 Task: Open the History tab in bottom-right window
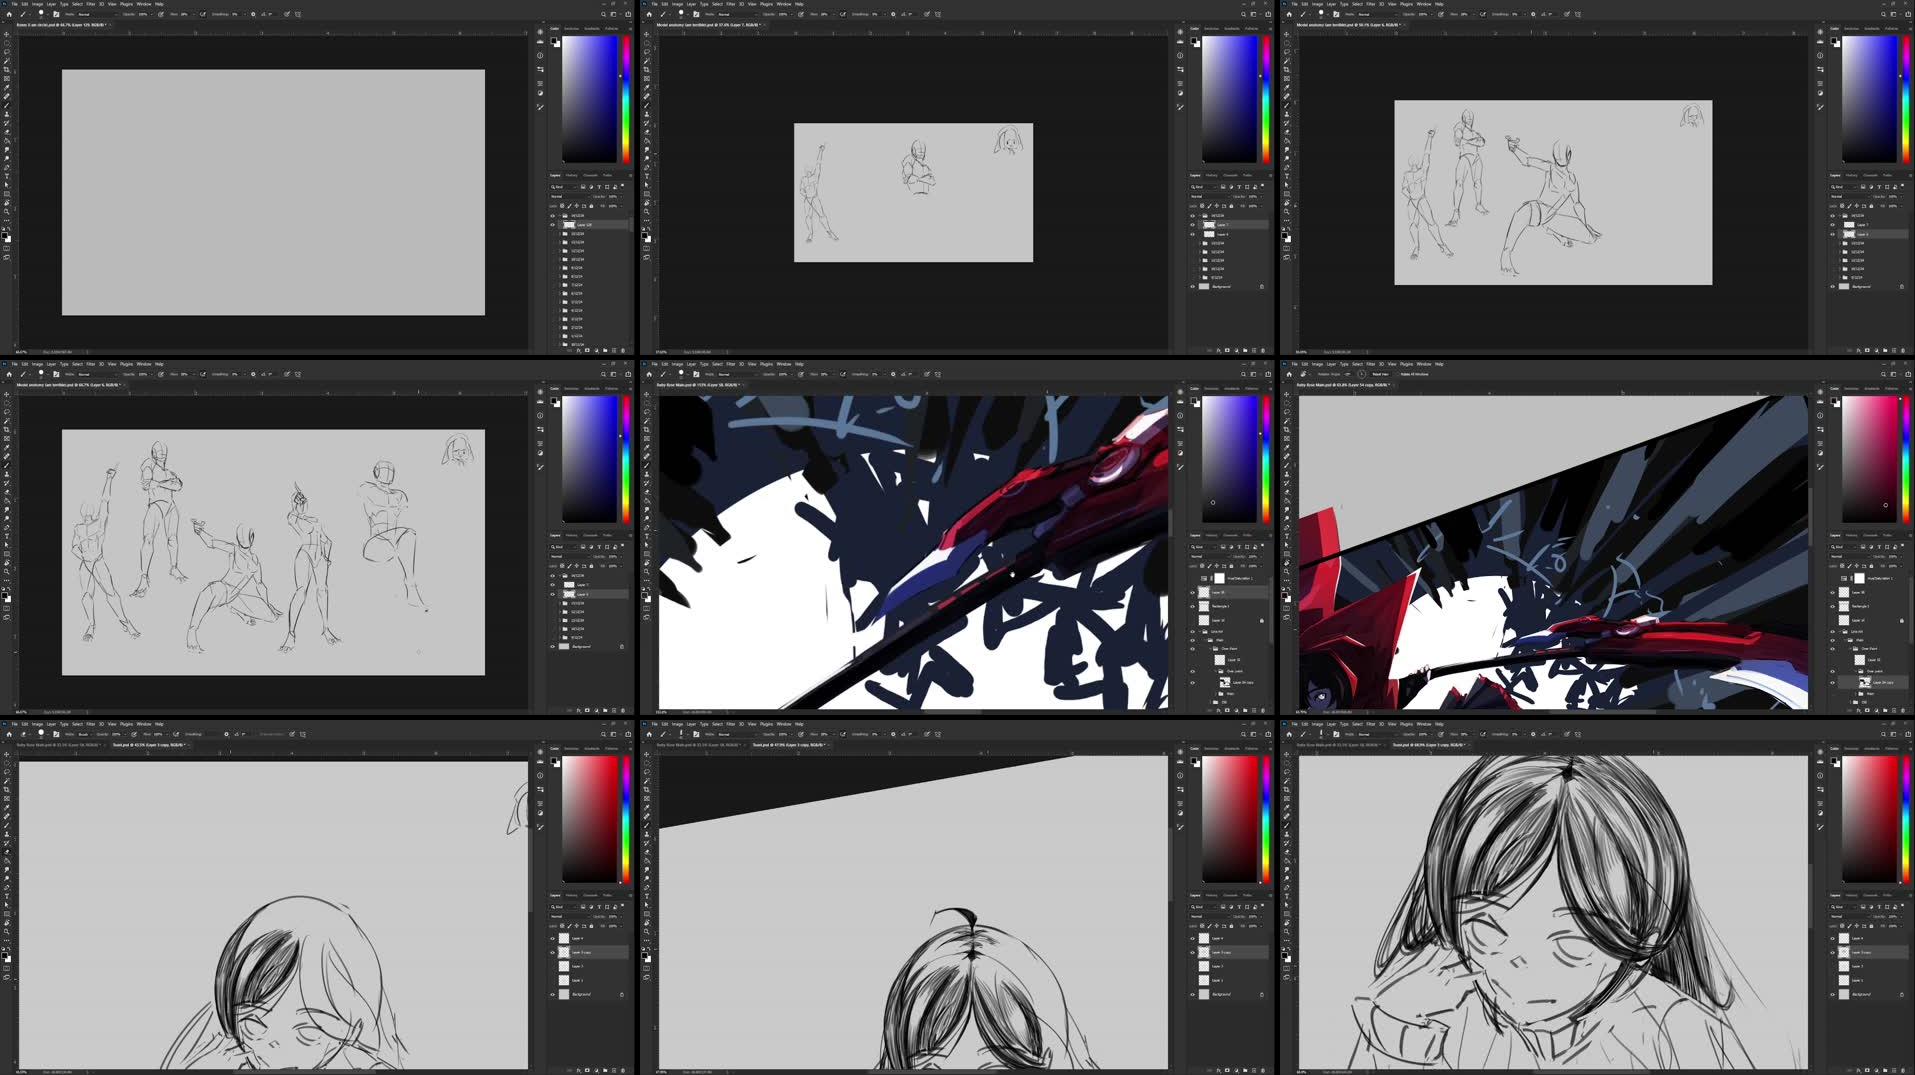click(x=1851, y=895)
